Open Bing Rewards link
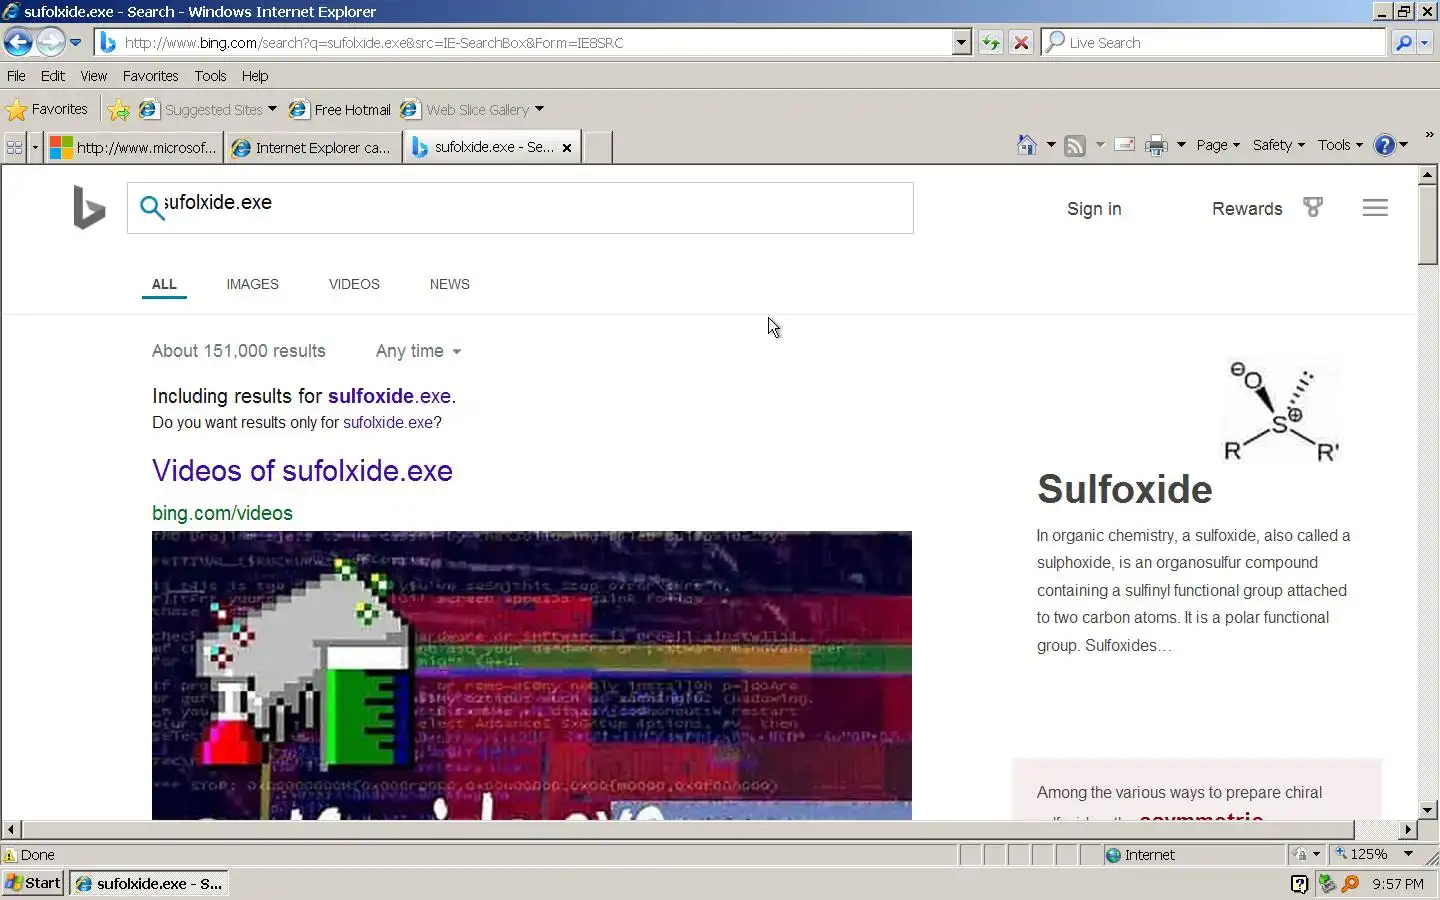Screen dimensions: 1440x900 (1247, 209)
